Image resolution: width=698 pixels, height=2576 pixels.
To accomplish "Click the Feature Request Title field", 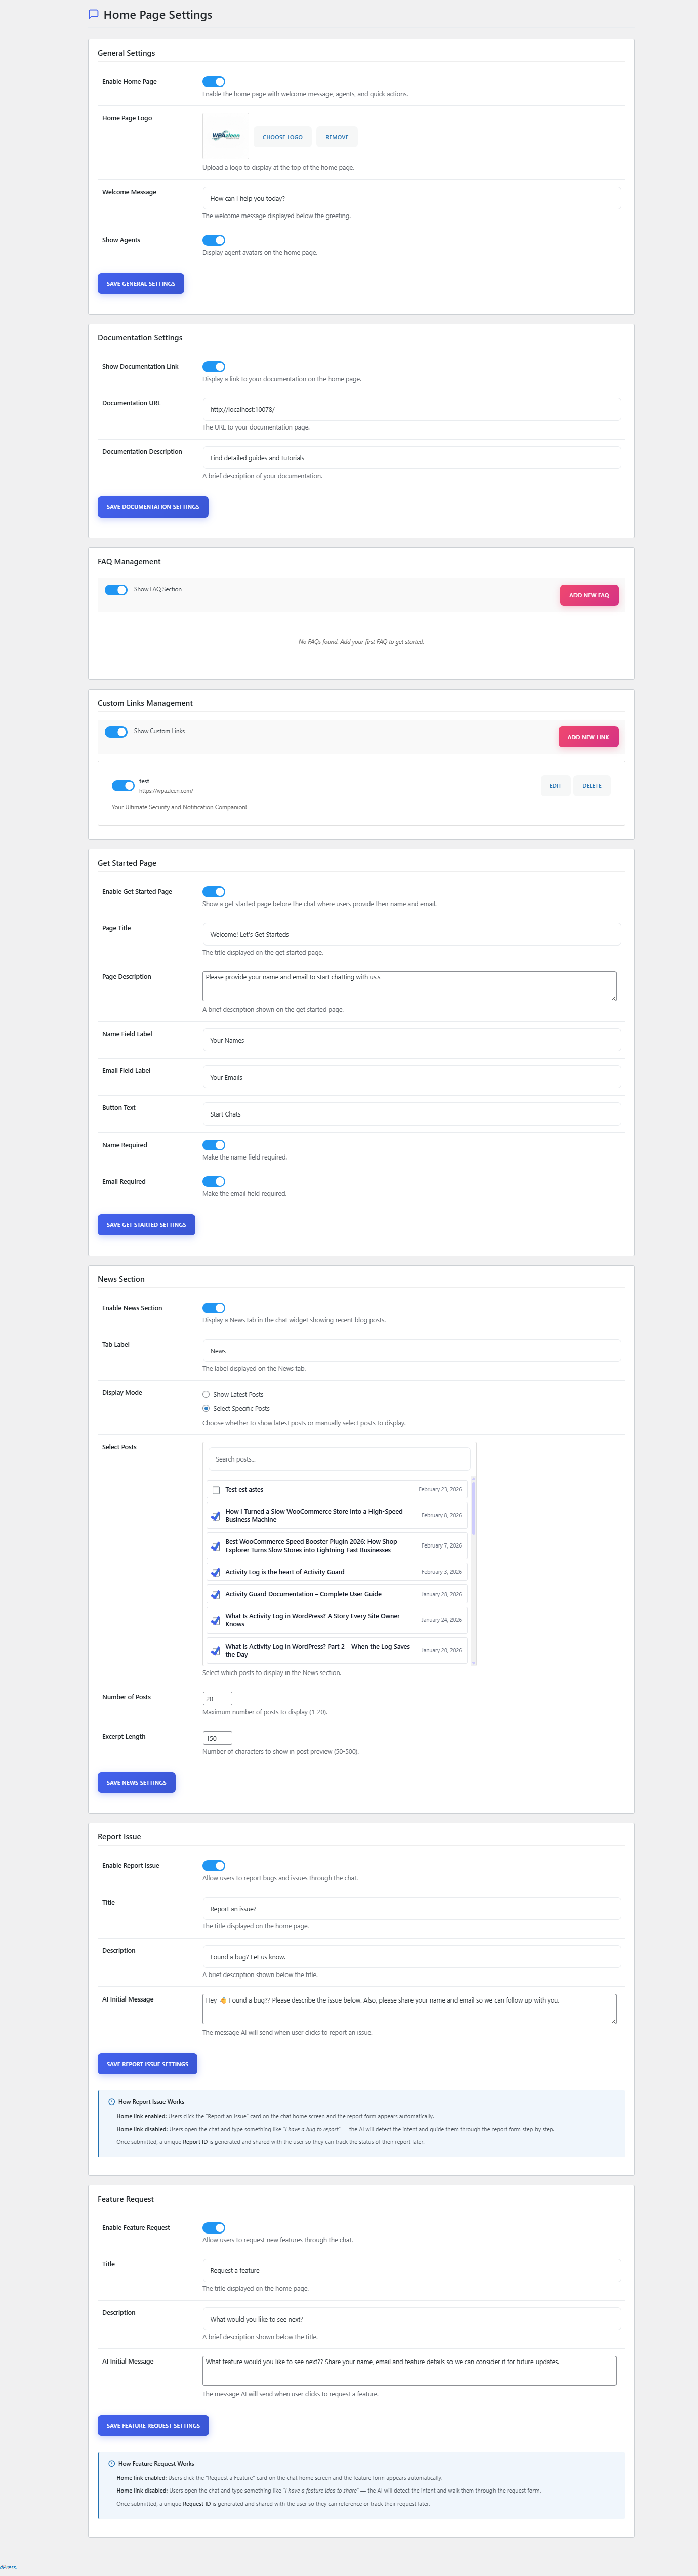I will [411, 2271].
